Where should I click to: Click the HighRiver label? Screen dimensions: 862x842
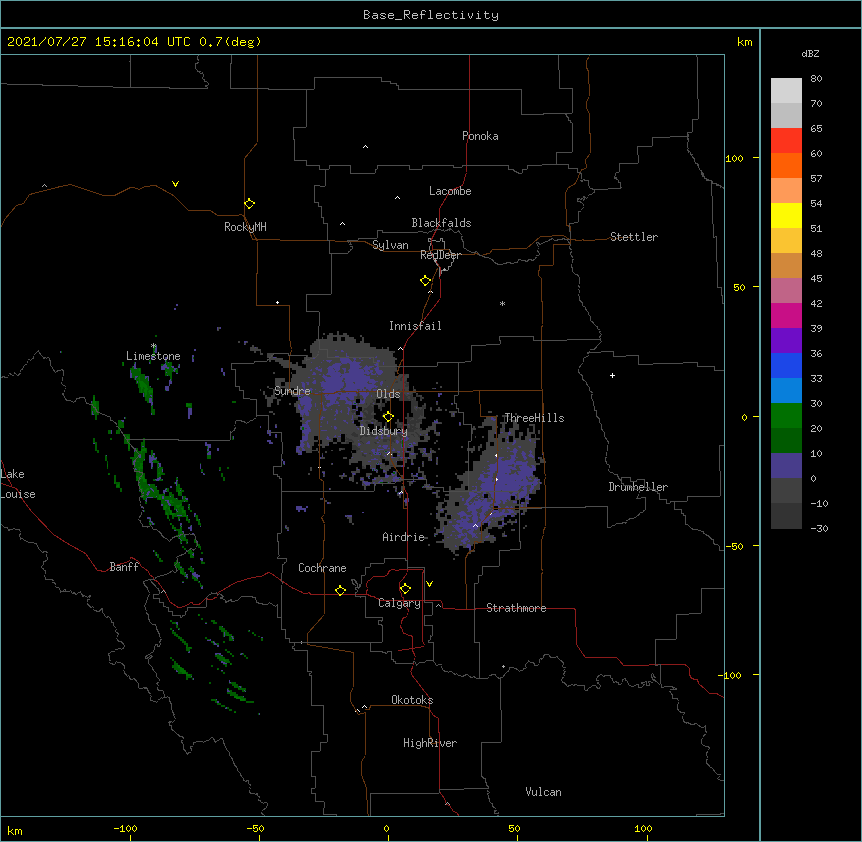point(430,743)
